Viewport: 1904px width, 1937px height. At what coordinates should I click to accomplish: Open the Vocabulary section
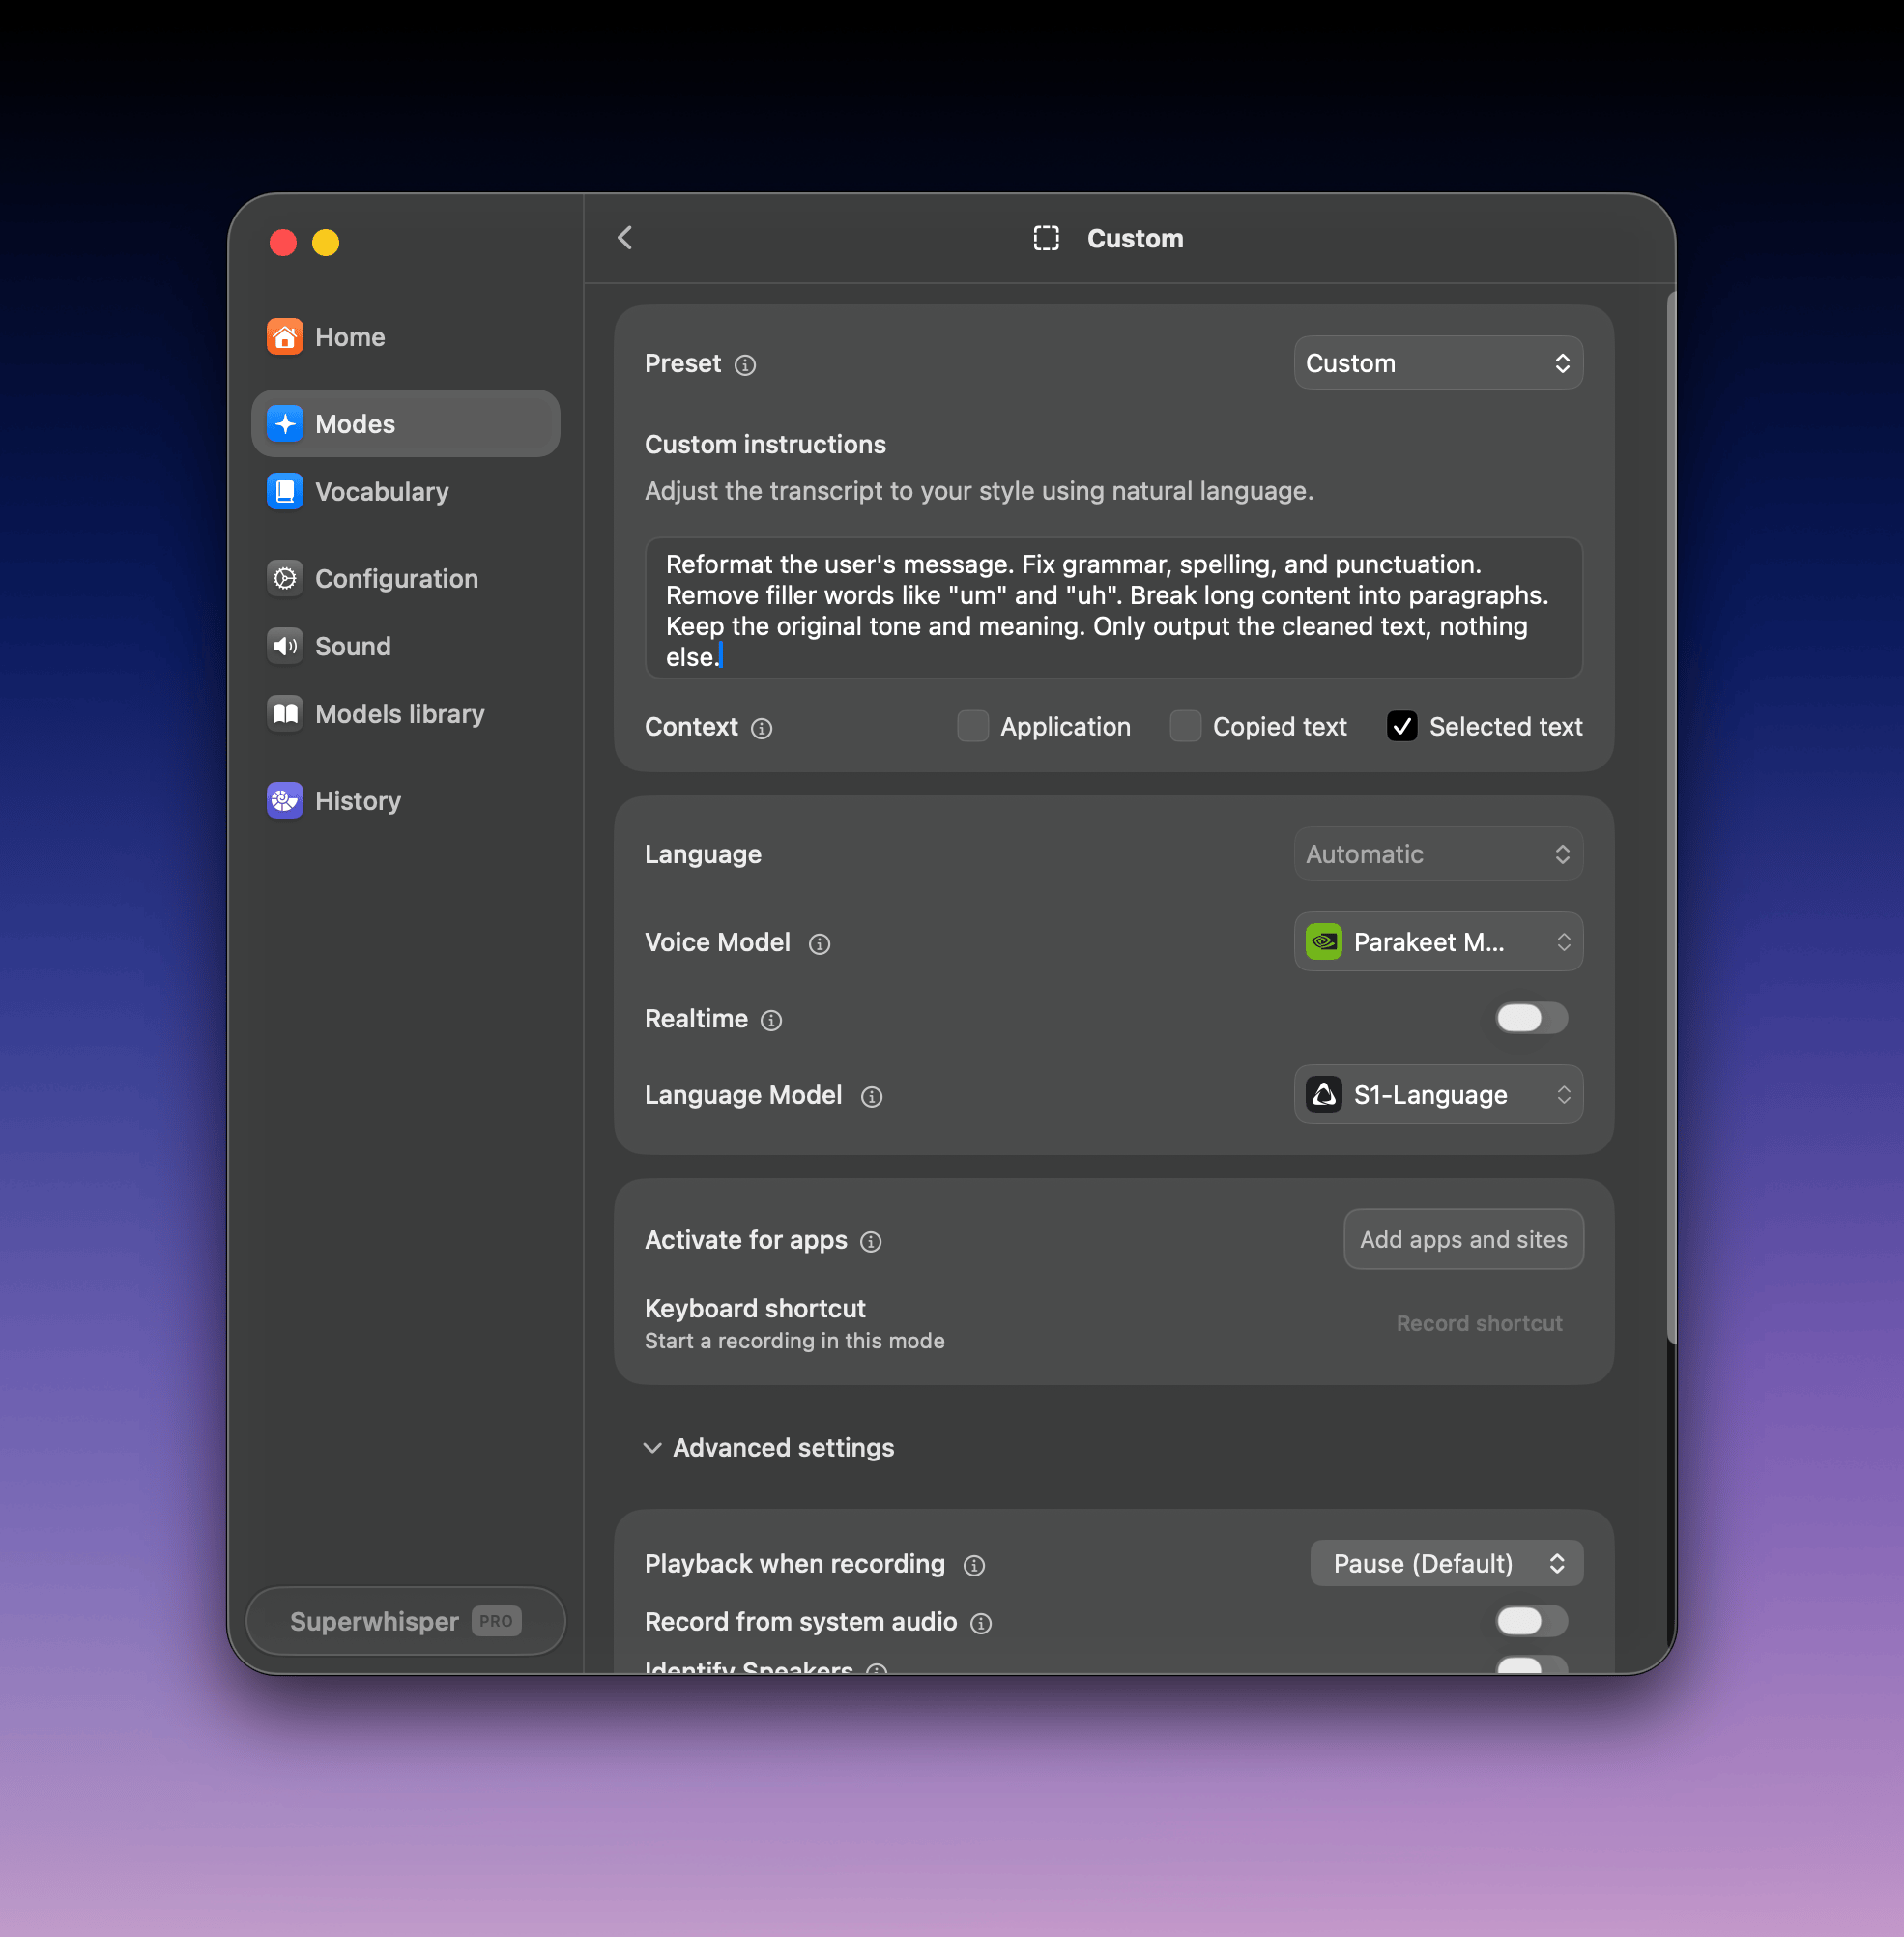[x=405, y=492]
